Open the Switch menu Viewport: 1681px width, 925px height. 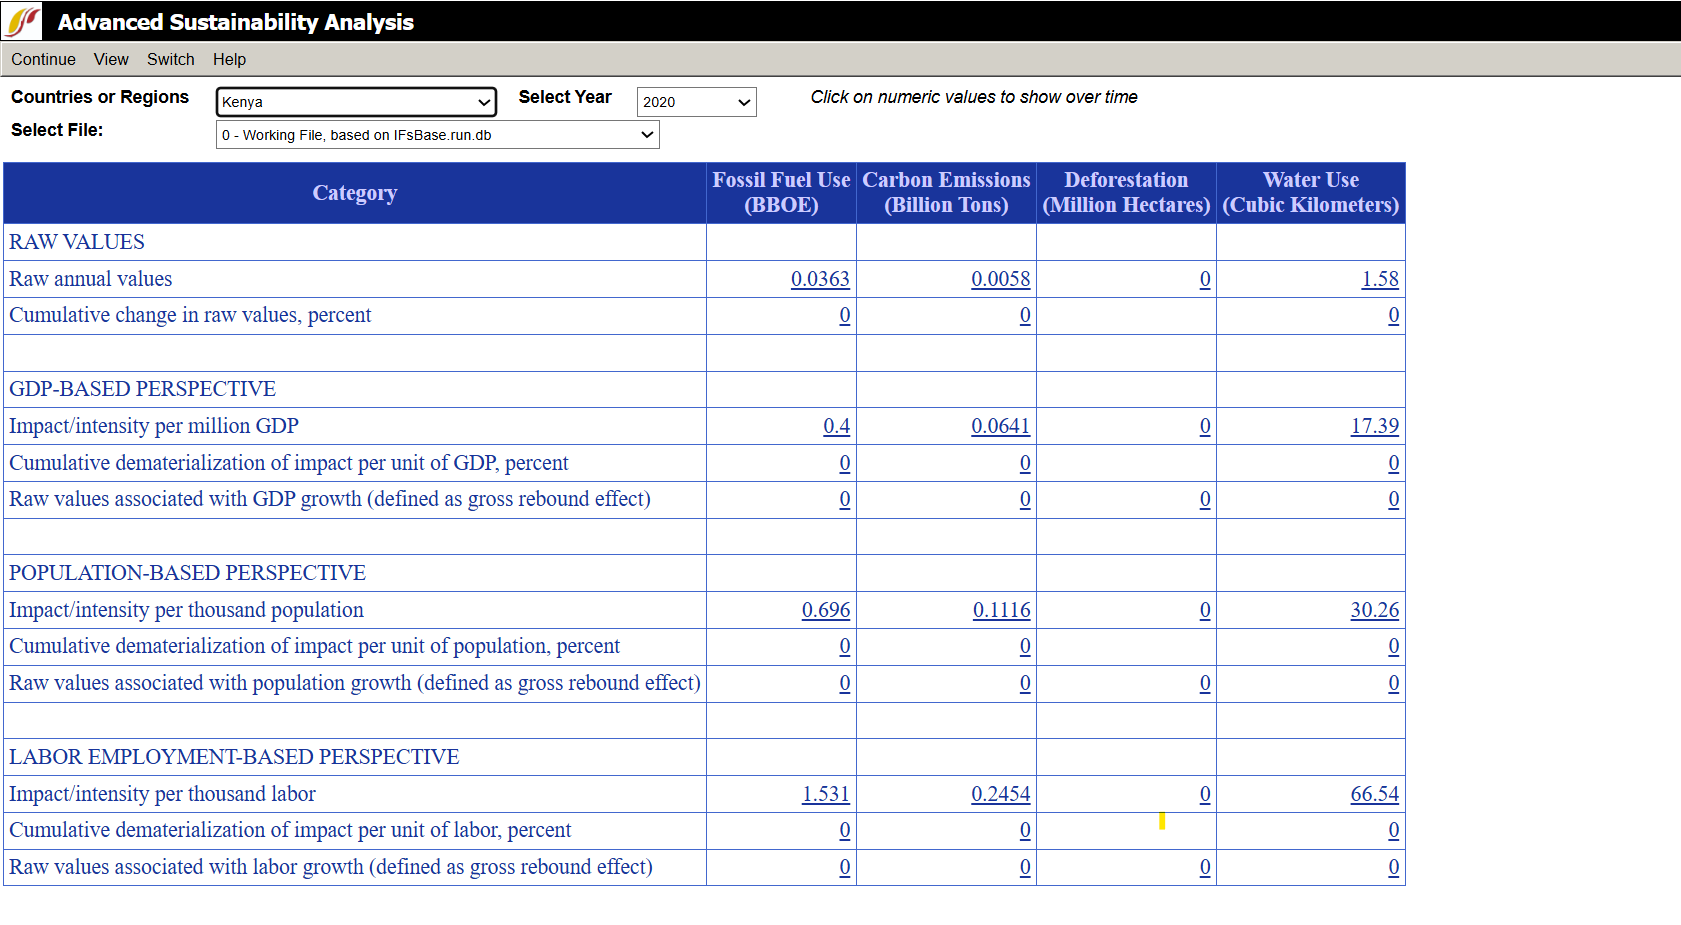click(170, 59)
